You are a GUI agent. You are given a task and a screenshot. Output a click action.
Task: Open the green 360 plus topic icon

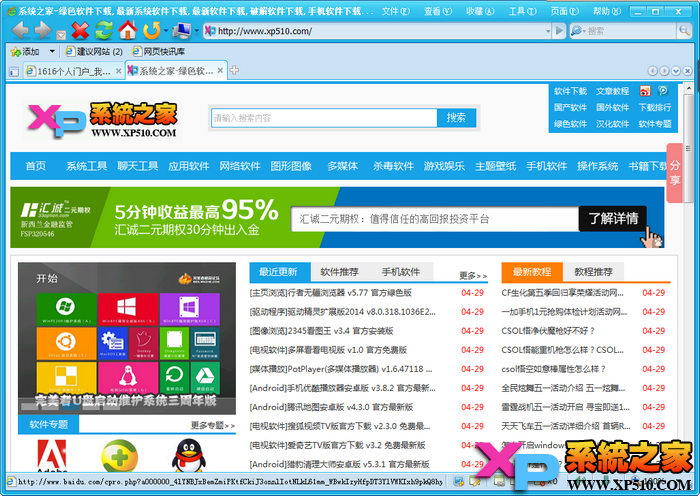(x=120, y=456)
